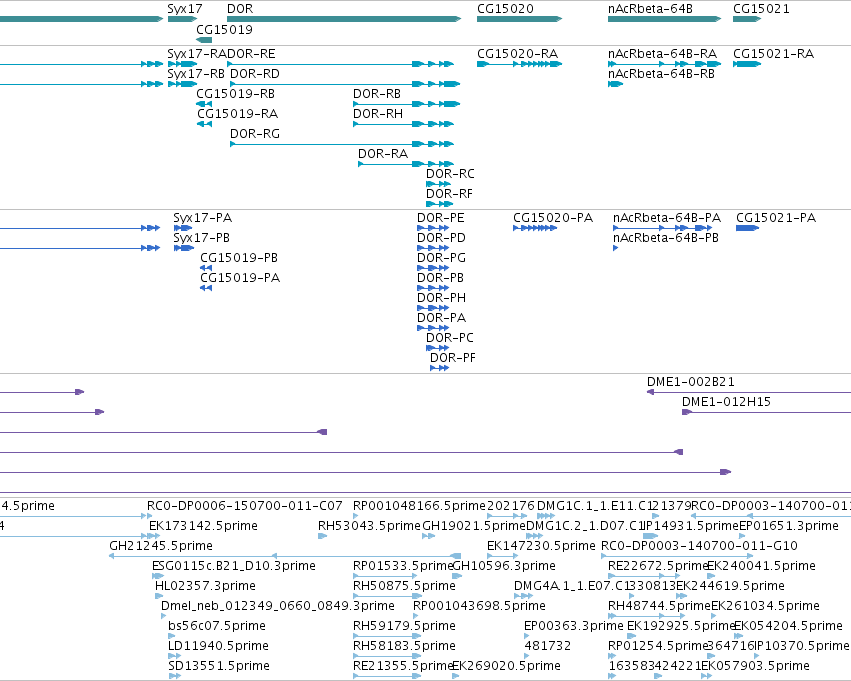
Task: Click the DOR gene label in top track
Action: (x=240, y=9)
